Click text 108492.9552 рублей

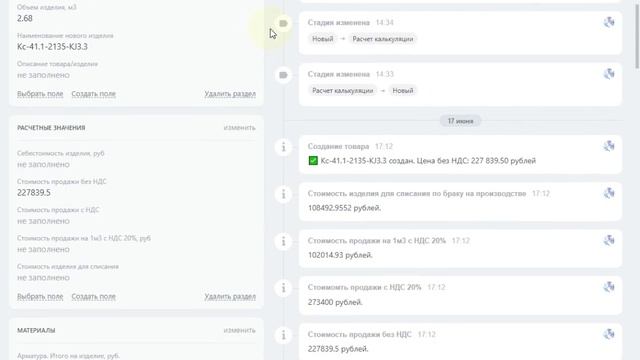344,208
